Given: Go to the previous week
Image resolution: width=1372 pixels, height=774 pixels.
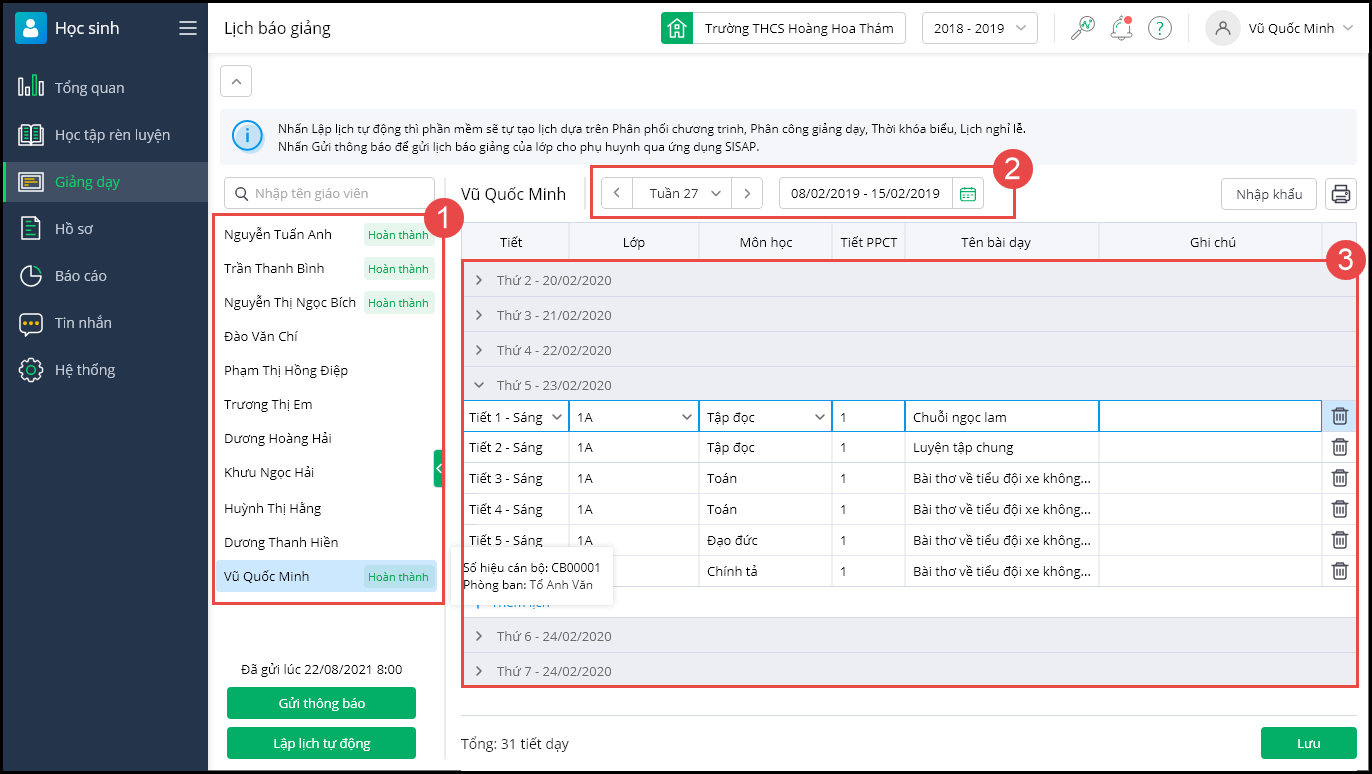Looking at the screenshot, I should tap(617, 194).
